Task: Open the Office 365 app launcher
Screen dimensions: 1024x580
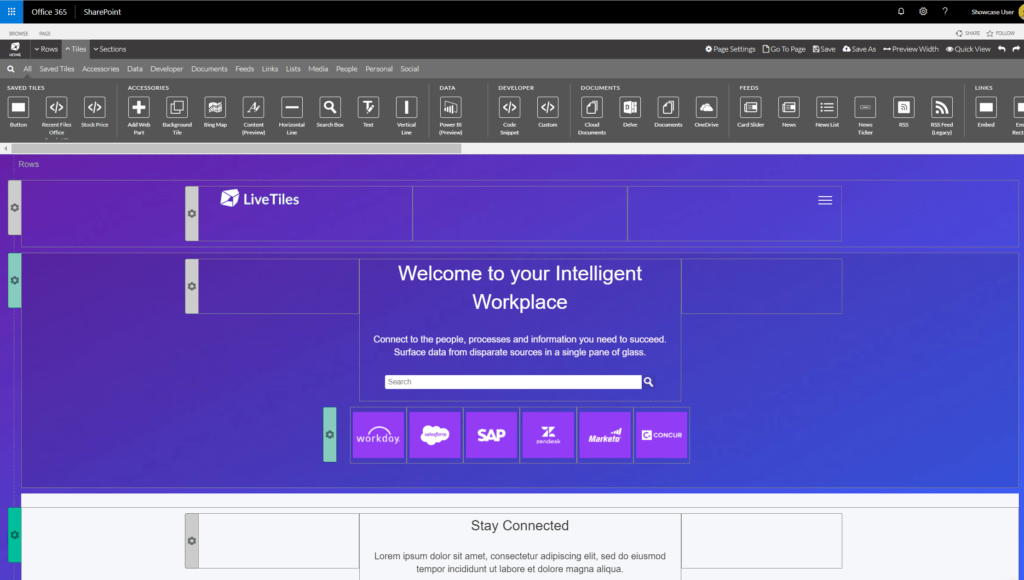Action: [11, 12]
